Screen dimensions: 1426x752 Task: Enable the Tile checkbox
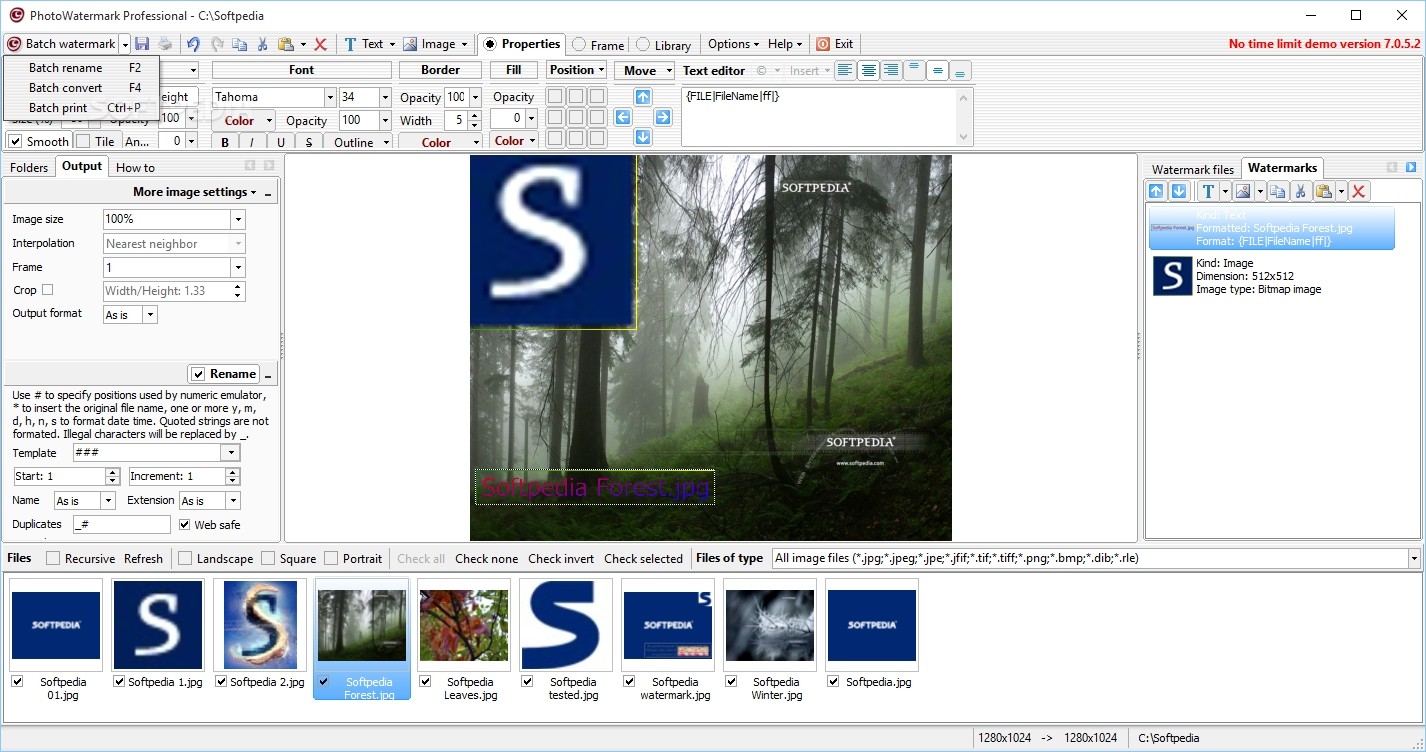click(83, 142)
